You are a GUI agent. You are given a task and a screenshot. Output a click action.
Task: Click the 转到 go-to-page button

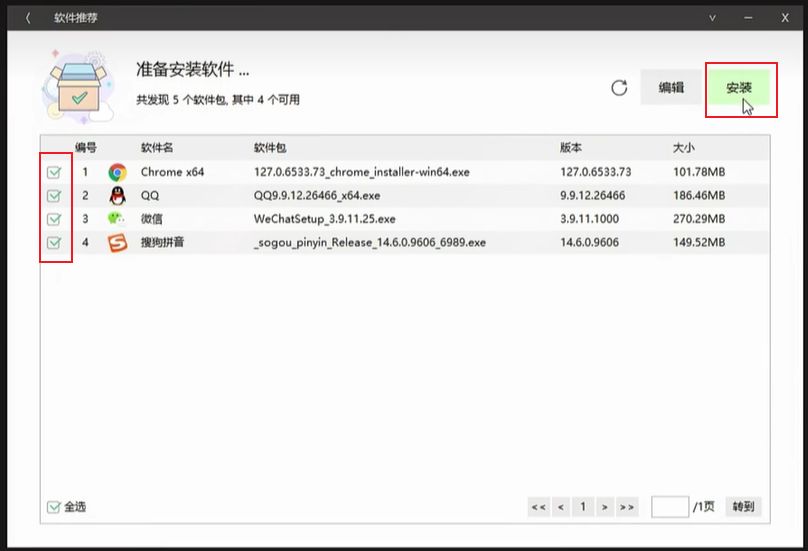click(743, 507)
